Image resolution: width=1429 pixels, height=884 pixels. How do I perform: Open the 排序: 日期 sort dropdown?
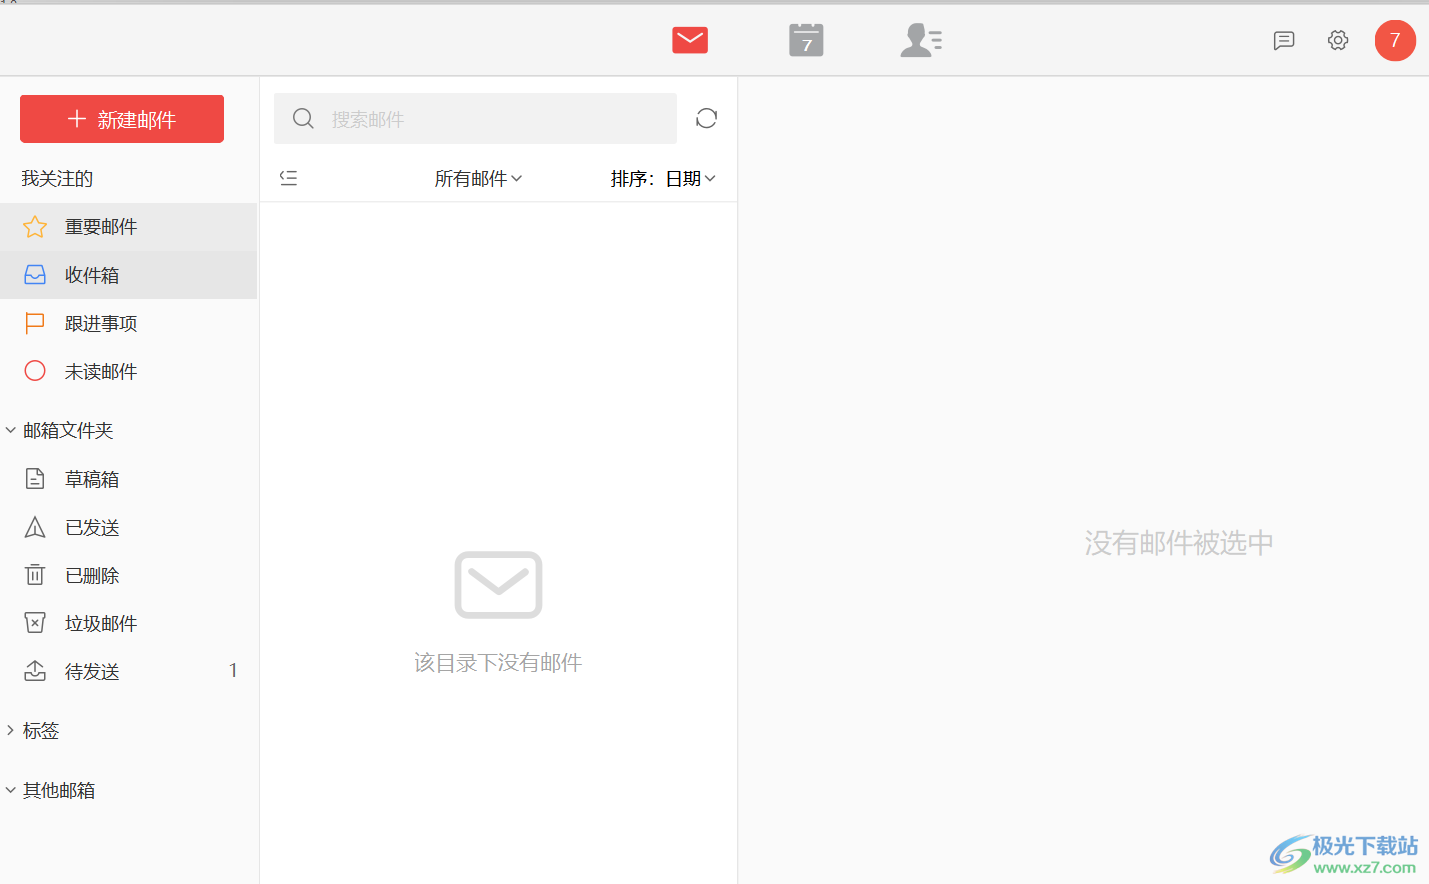pyautogui.click(x=663, y=178)
